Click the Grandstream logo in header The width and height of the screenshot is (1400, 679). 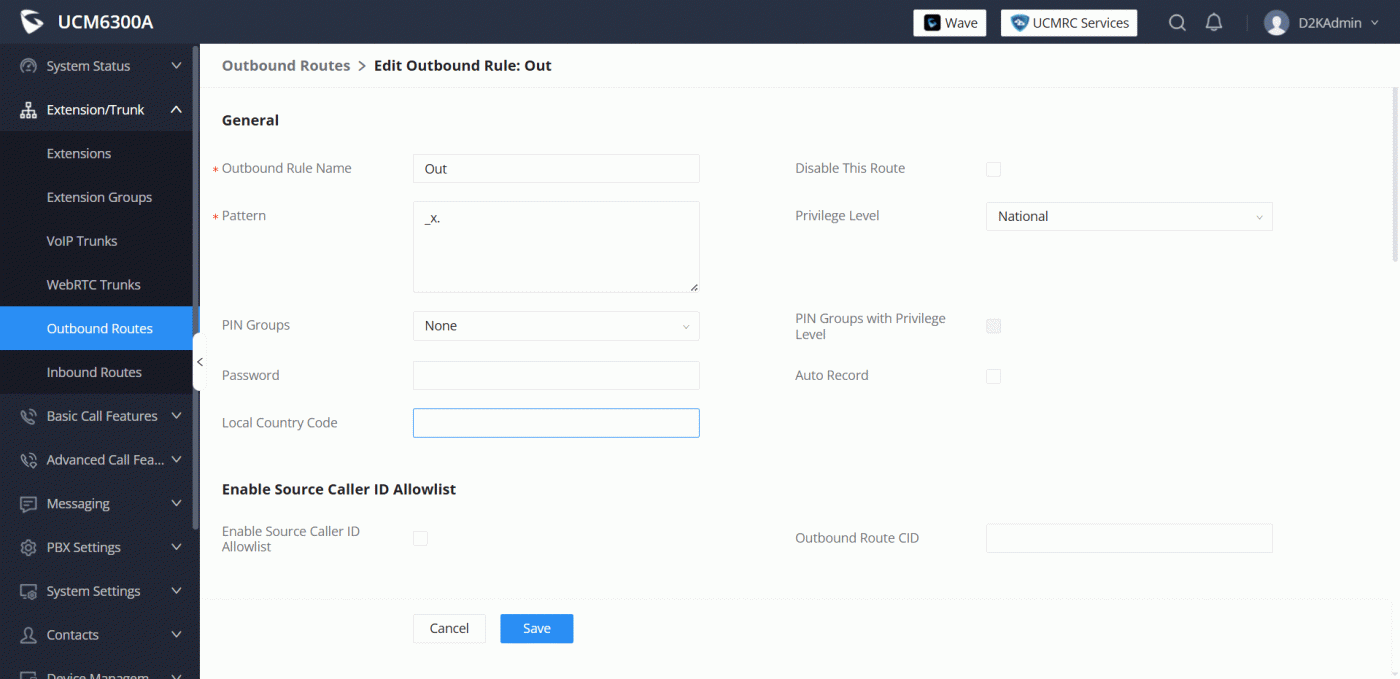coord(32,22)
